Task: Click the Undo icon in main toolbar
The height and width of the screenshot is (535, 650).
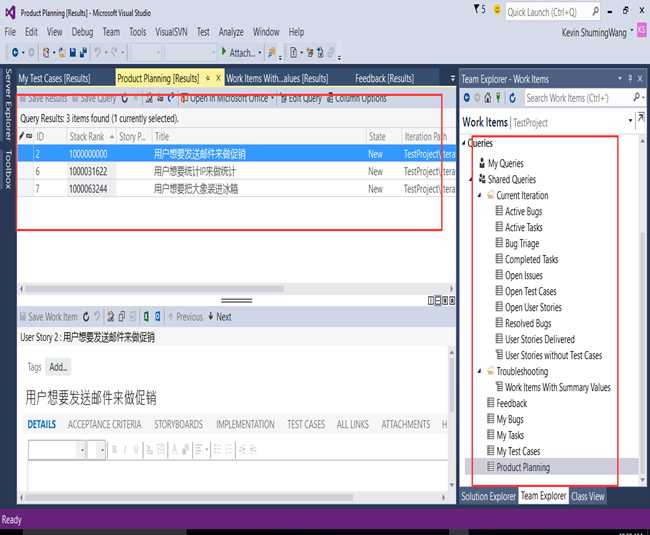Action: (97, 53)
